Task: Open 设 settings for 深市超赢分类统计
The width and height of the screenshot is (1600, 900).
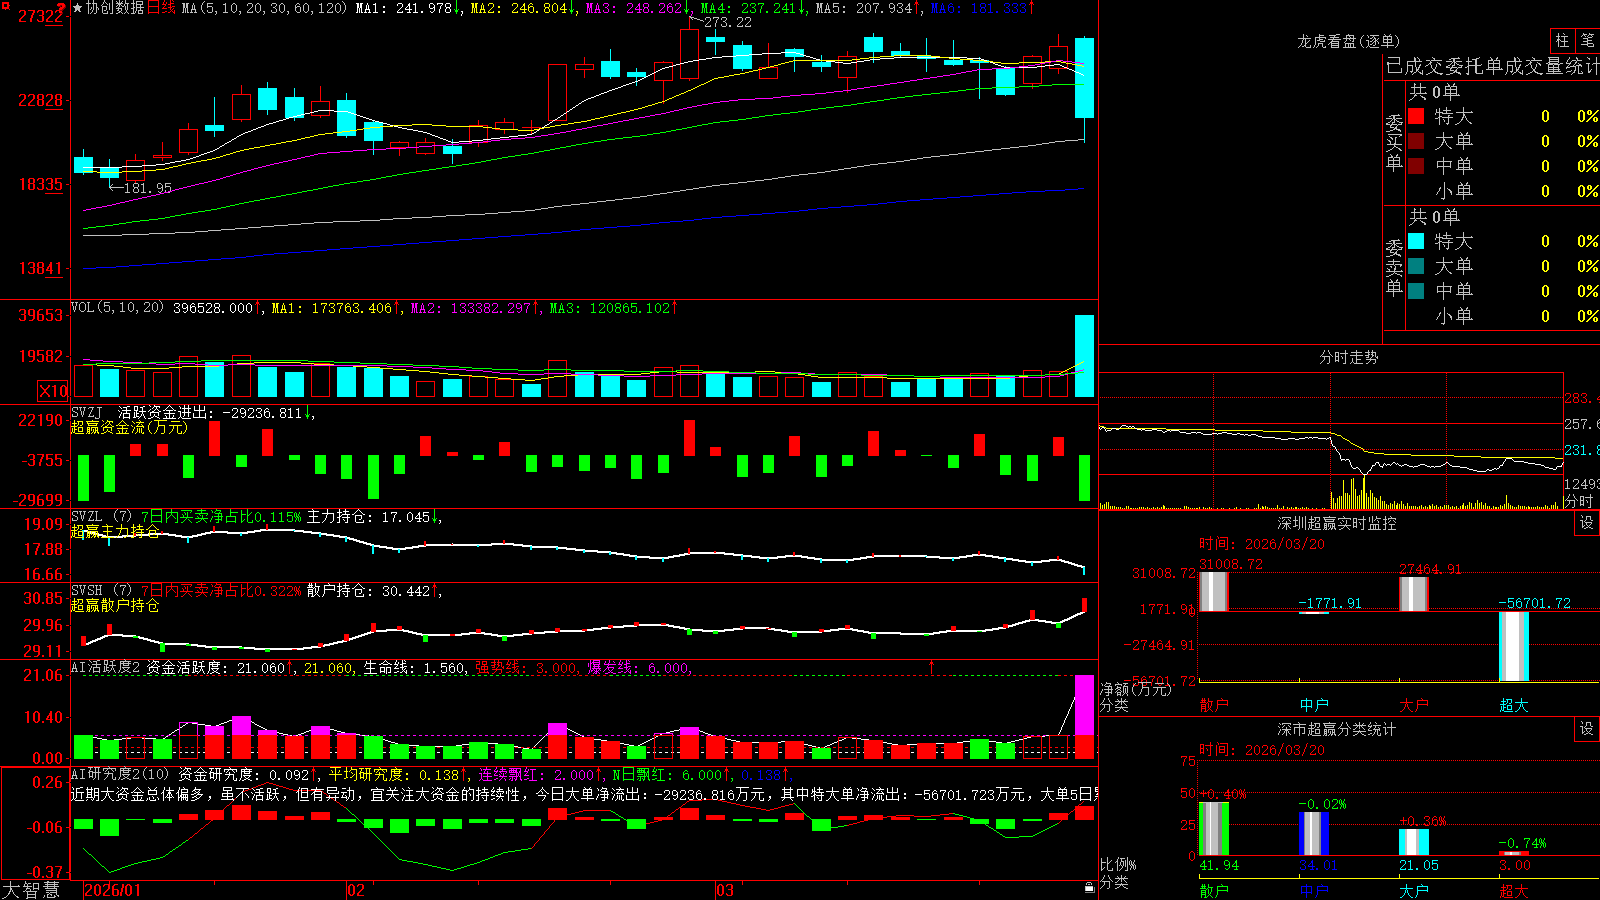Action: (1587, 729)
